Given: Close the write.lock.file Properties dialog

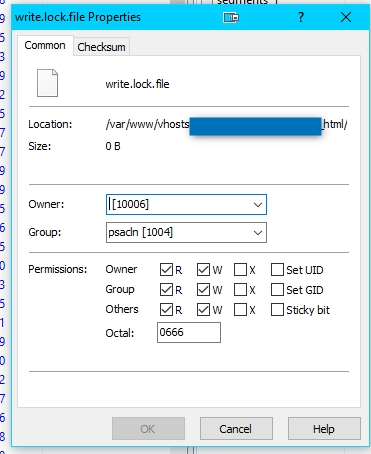Looking at the screenshot, I should [346, 17].
